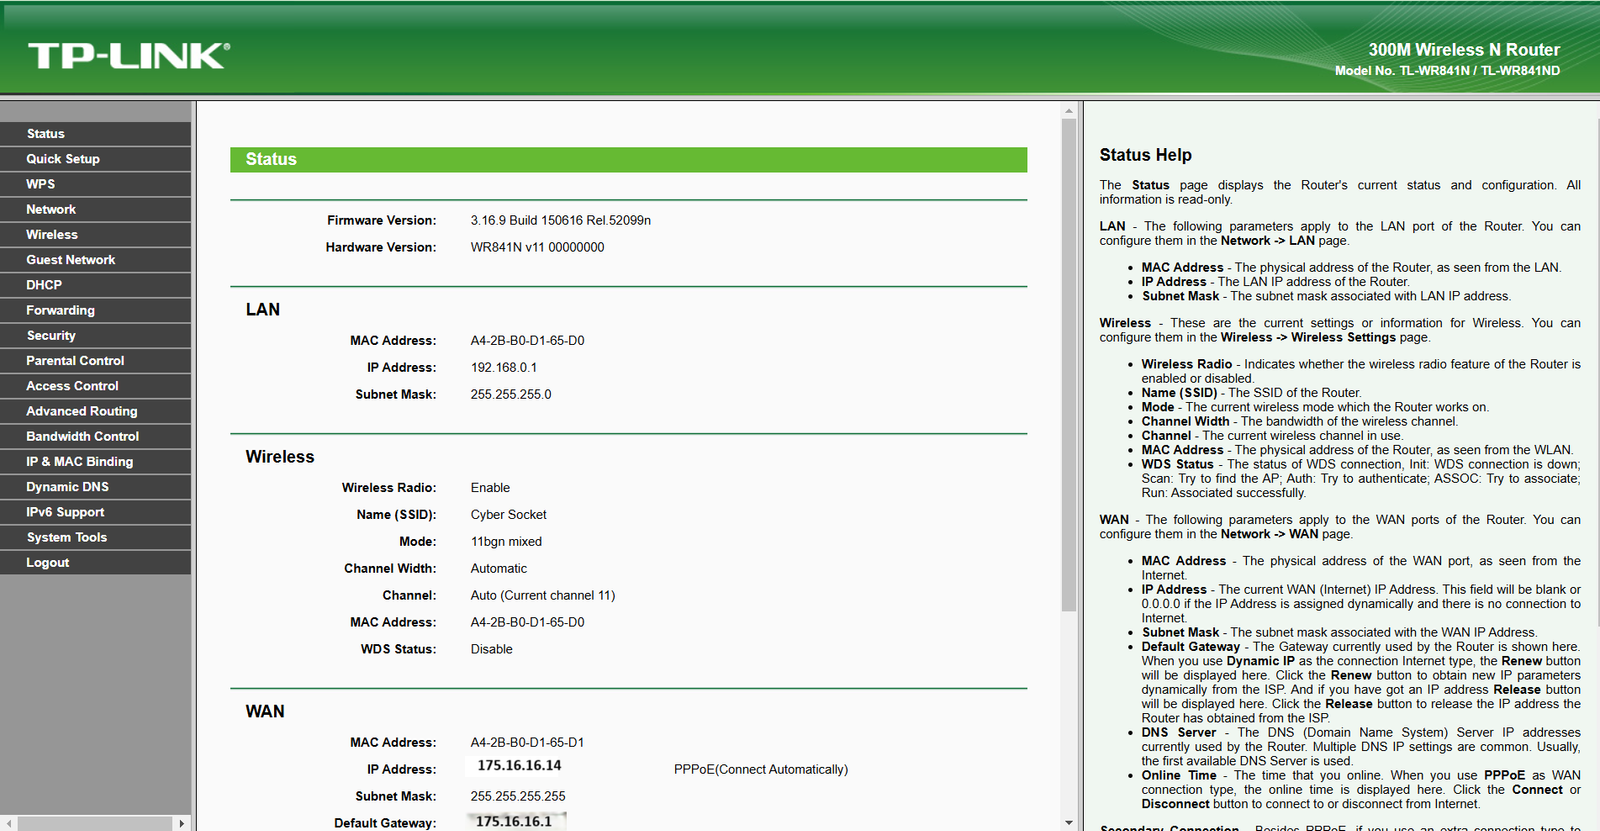Select Access Control in sidebar
Screen dimensions: 1600x831
[x=95, y=386]
